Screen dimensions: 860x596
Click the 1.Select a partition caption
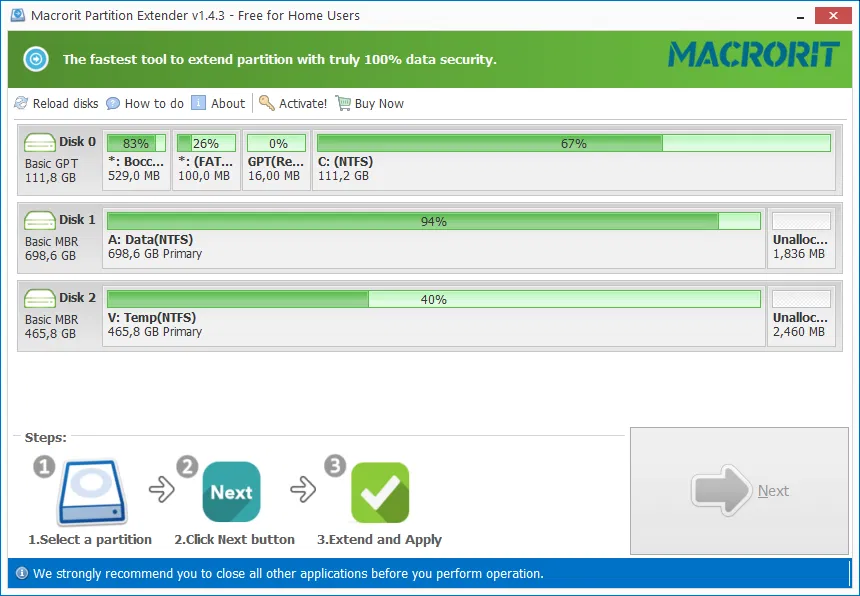90,540
